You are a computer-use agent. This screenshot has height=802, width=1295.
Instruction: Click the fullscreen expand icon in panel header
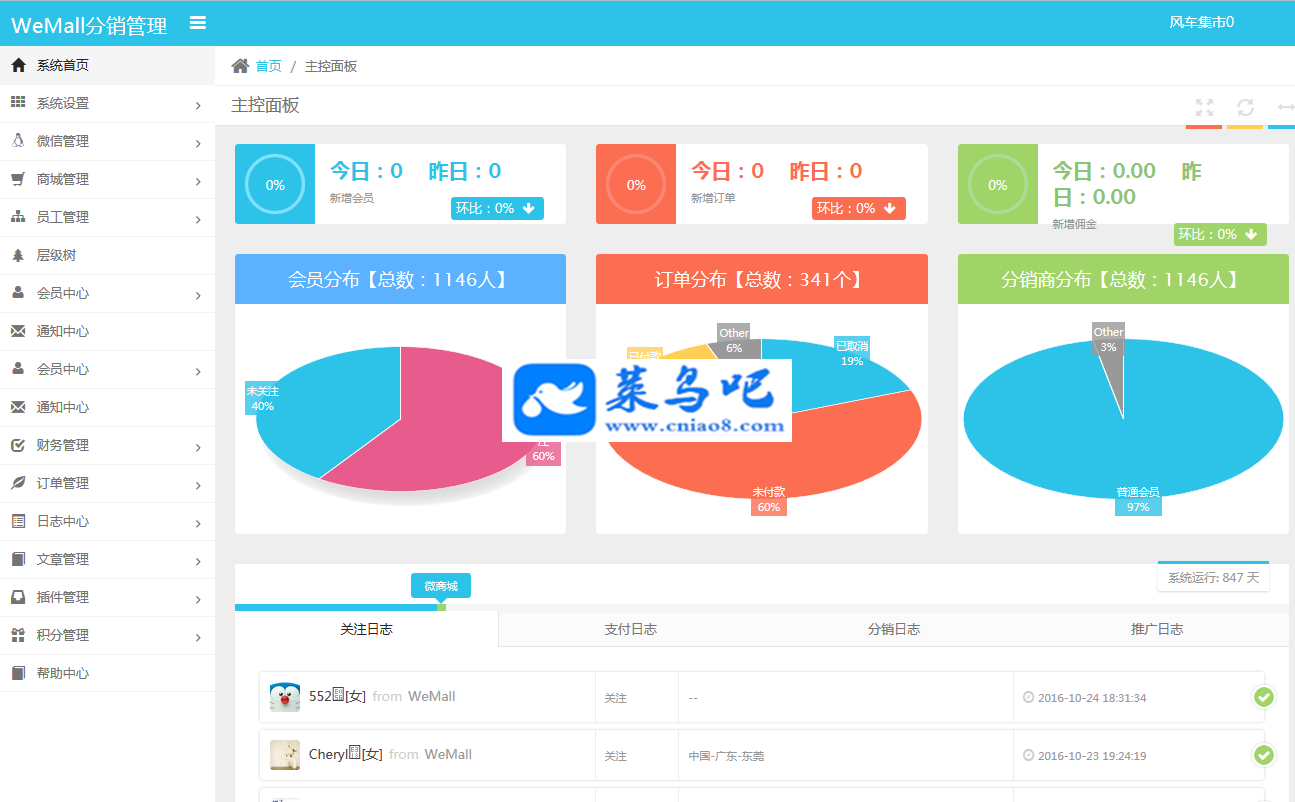(x=1205, y=107)
